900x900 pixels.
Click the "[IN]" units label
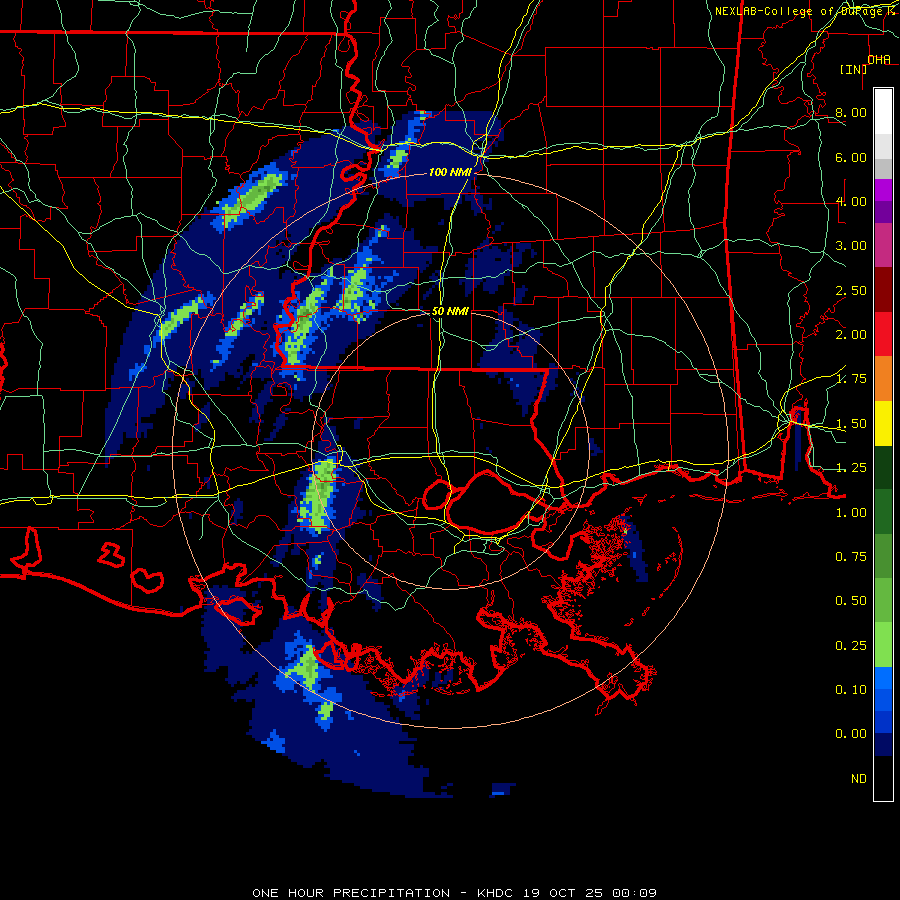853,69
